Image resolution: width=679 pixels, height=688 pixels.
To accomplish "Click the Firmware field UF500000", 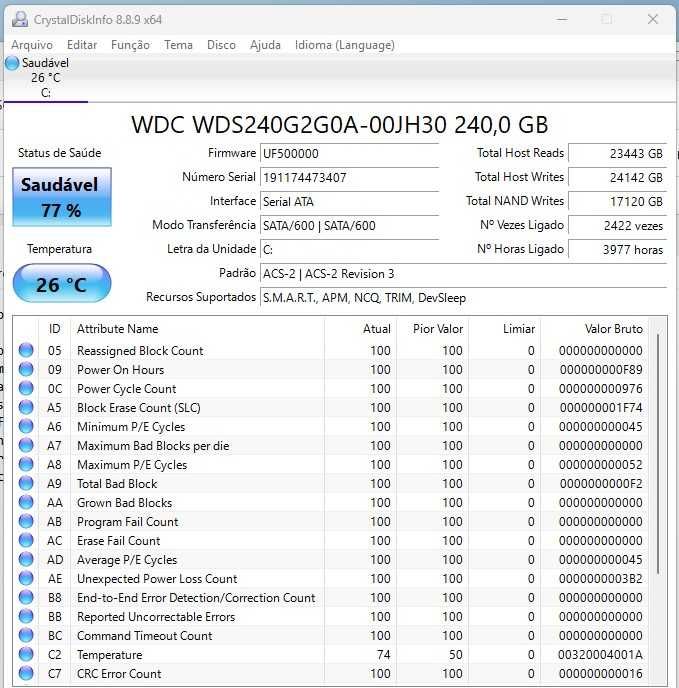I will coord(349,154).
